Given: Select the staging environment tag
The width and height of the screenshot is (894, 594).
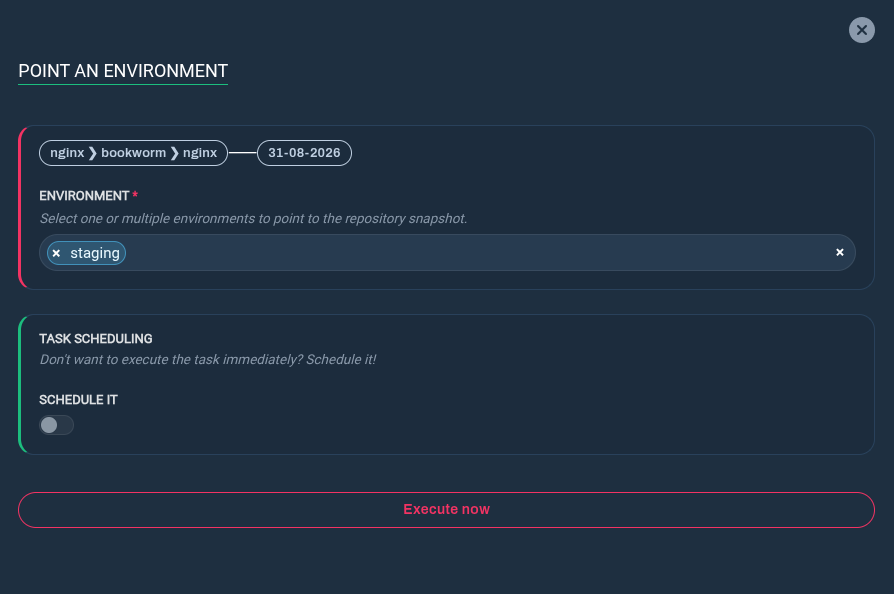Looking at the screenshot, I should [87, 253].
